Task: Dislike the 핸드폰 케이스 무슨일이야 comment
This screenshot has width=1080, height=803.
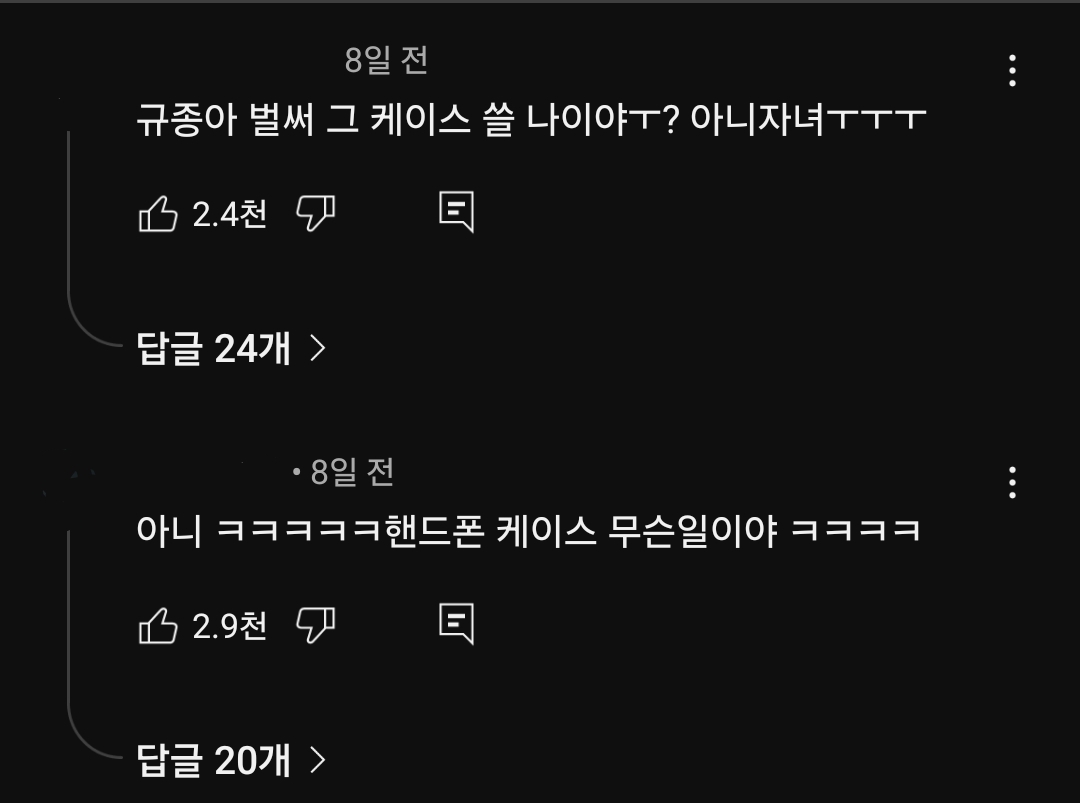Action: tap(315, 625)
